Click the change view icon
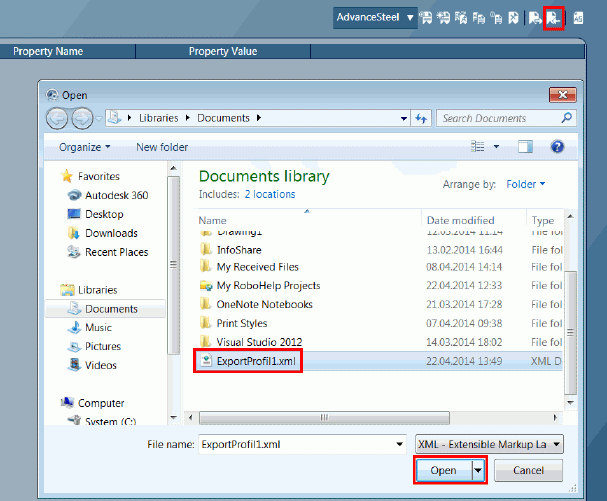607x501 pixels. point(477,146)
